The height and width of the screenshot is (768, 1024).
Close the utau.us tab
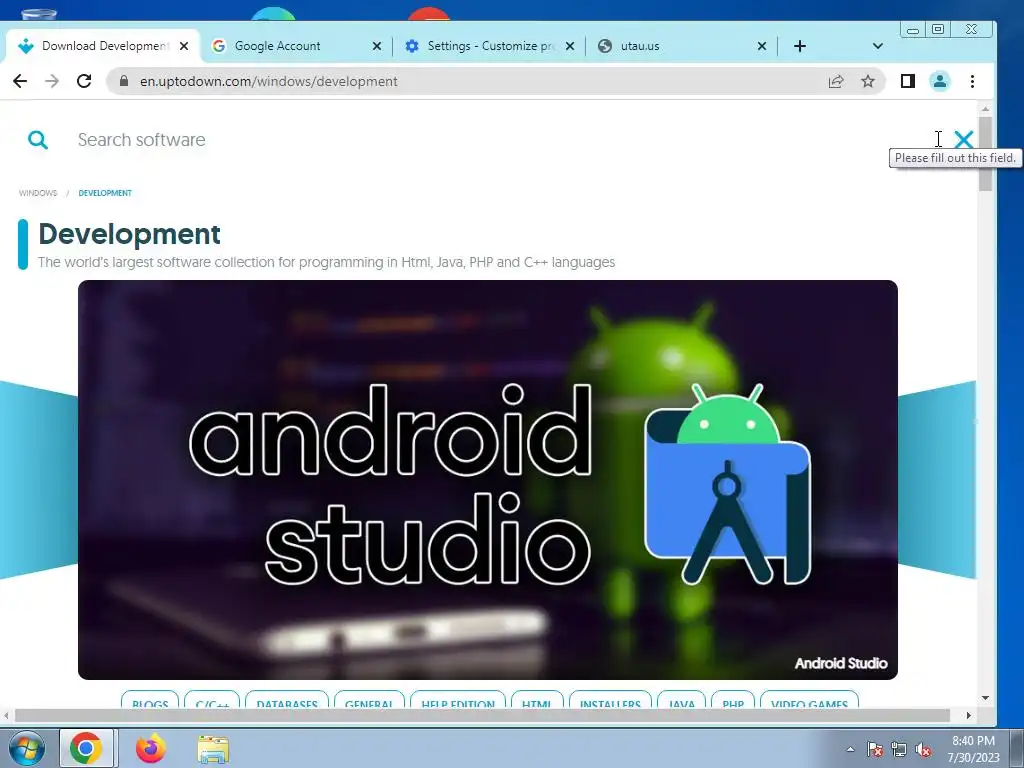[x=761, y=46]
